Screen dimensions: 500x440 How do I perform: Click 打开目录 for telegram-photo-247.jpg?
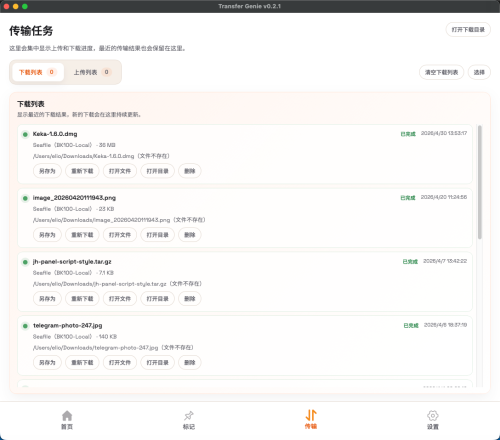point(158,363)
